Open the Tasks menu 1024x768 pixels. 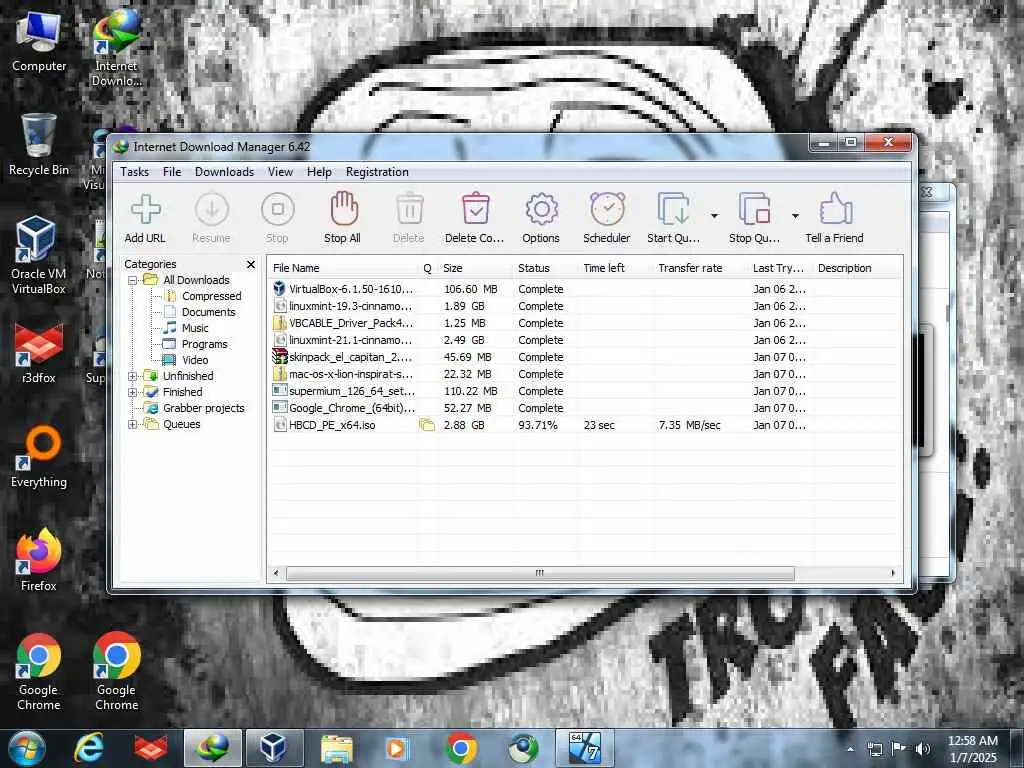[x=135, y=172]
